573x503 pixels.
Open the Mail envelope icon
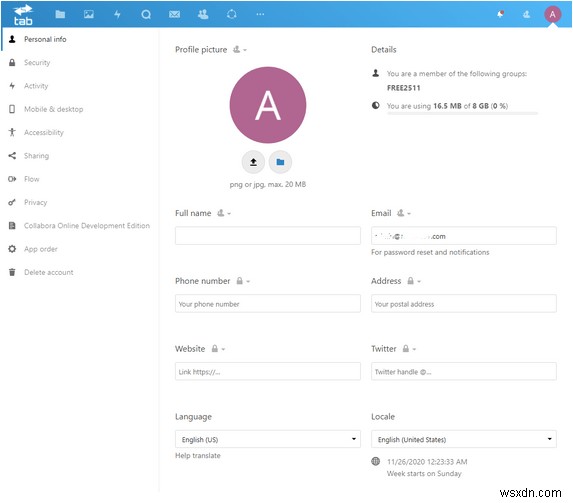click(174, 14)
